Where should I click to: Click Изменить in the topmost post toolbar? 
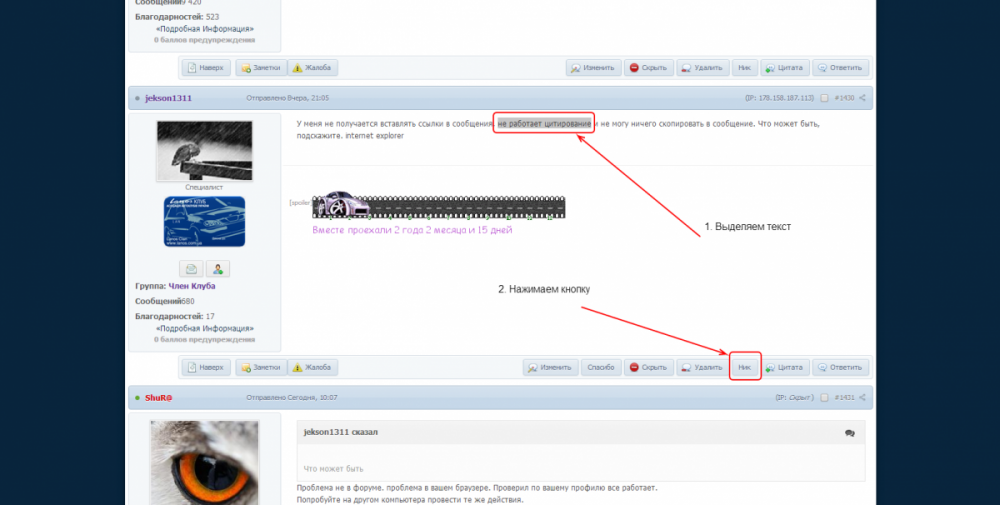(x=592, y=68)
